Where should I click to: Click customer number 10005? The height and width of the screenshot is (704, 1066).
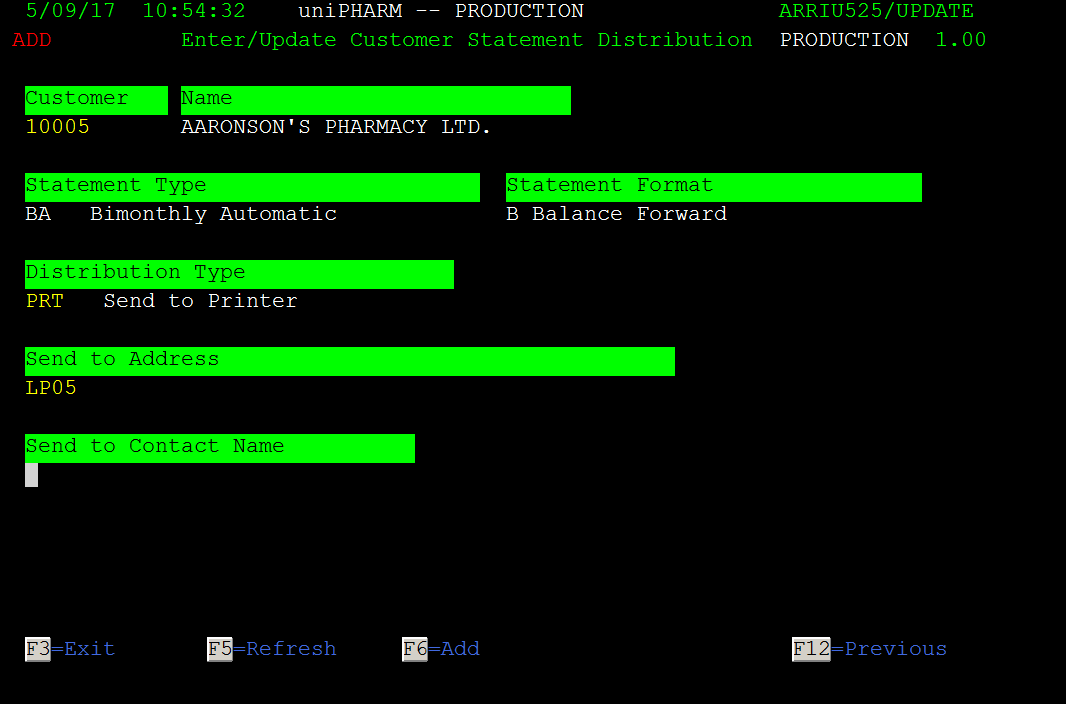click(58, 127)
